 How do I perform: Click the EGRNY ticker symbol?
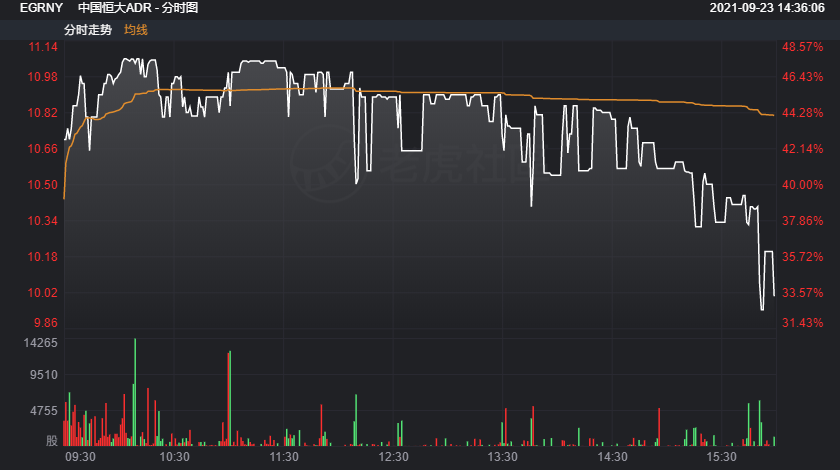pos(41,8)
